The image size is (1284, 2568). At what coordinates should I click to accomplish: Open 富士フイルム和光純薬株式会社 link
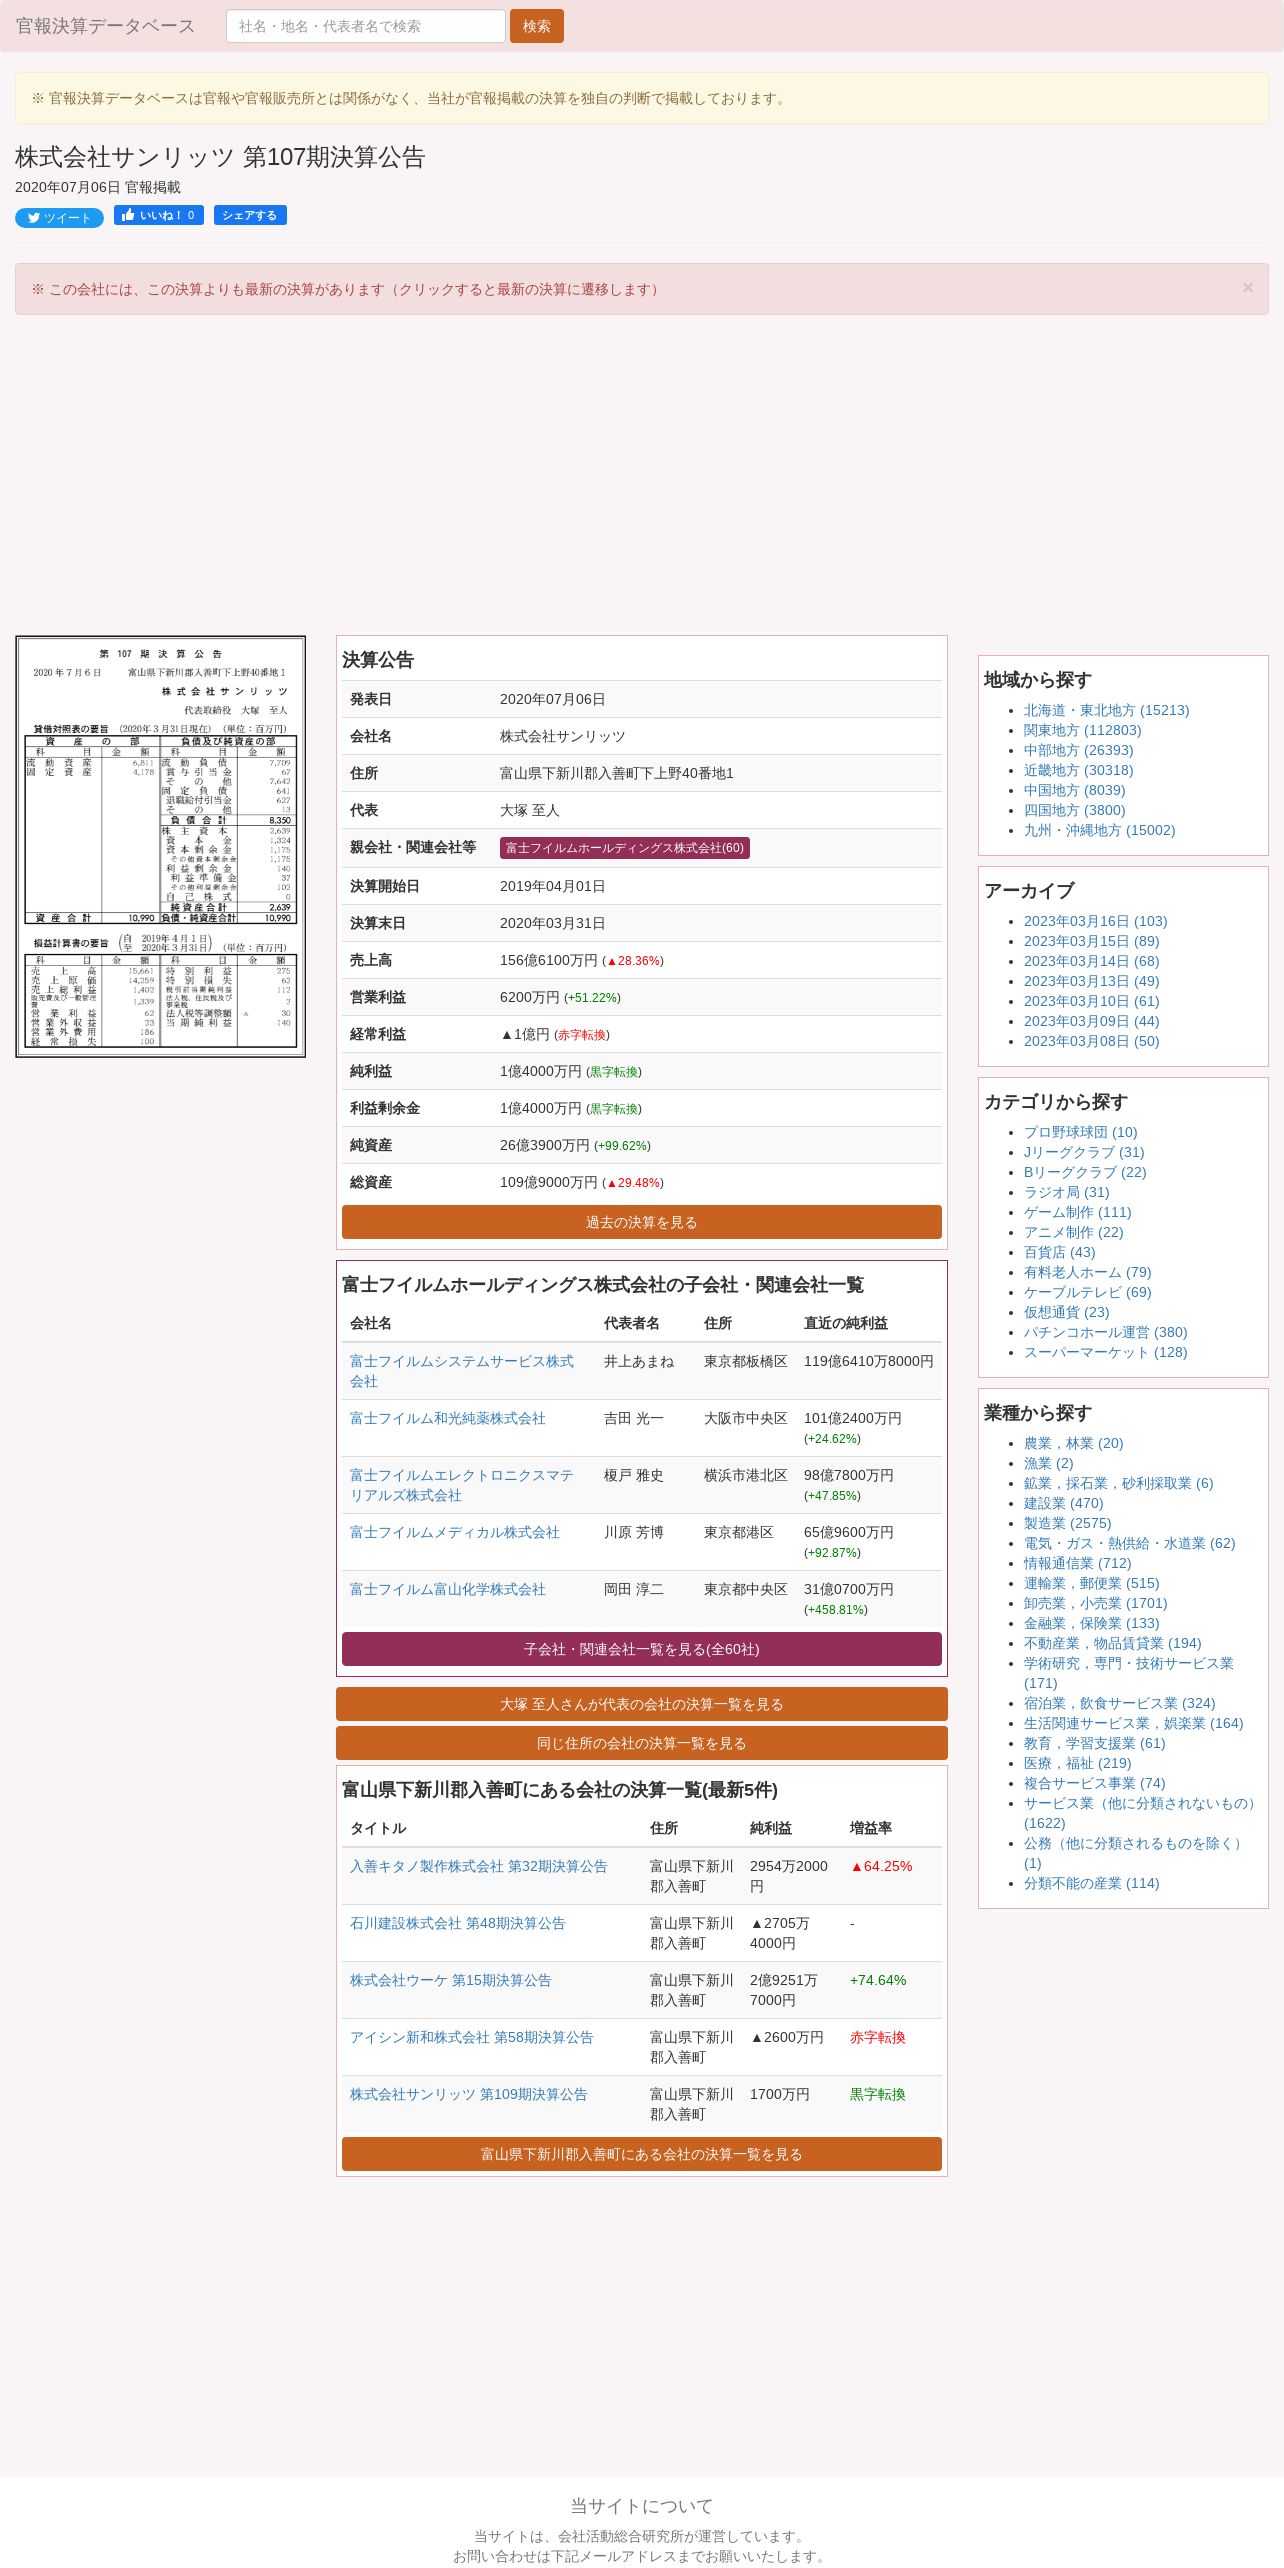point(447,1418)
